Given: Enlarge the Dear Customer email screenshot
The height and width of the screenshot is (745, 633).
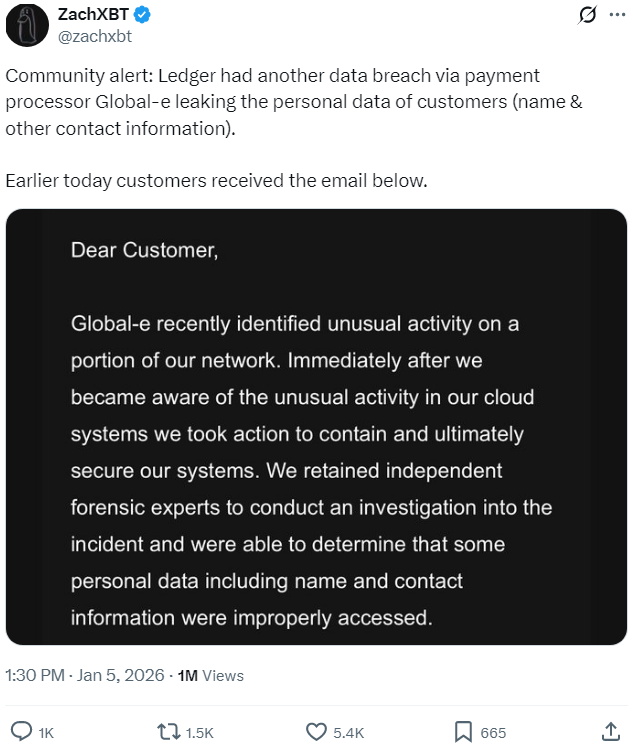Looking at the screenshot, I should pyautogui.click(x=316, y=426).
